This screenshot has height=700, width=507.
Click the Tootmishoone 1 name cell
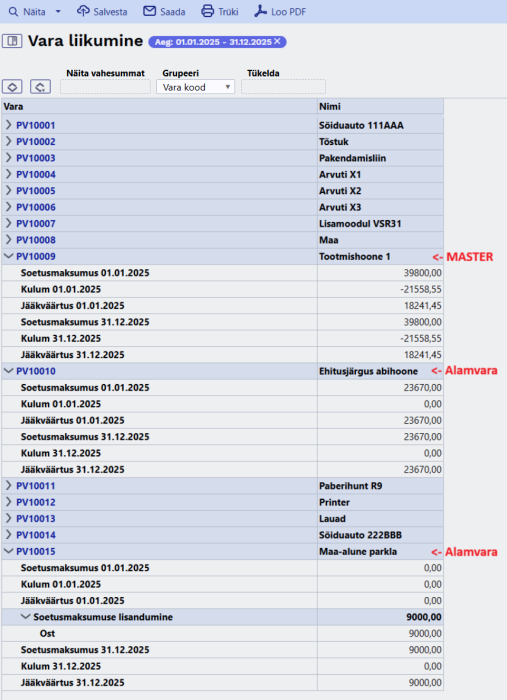(x=380, y=257)
